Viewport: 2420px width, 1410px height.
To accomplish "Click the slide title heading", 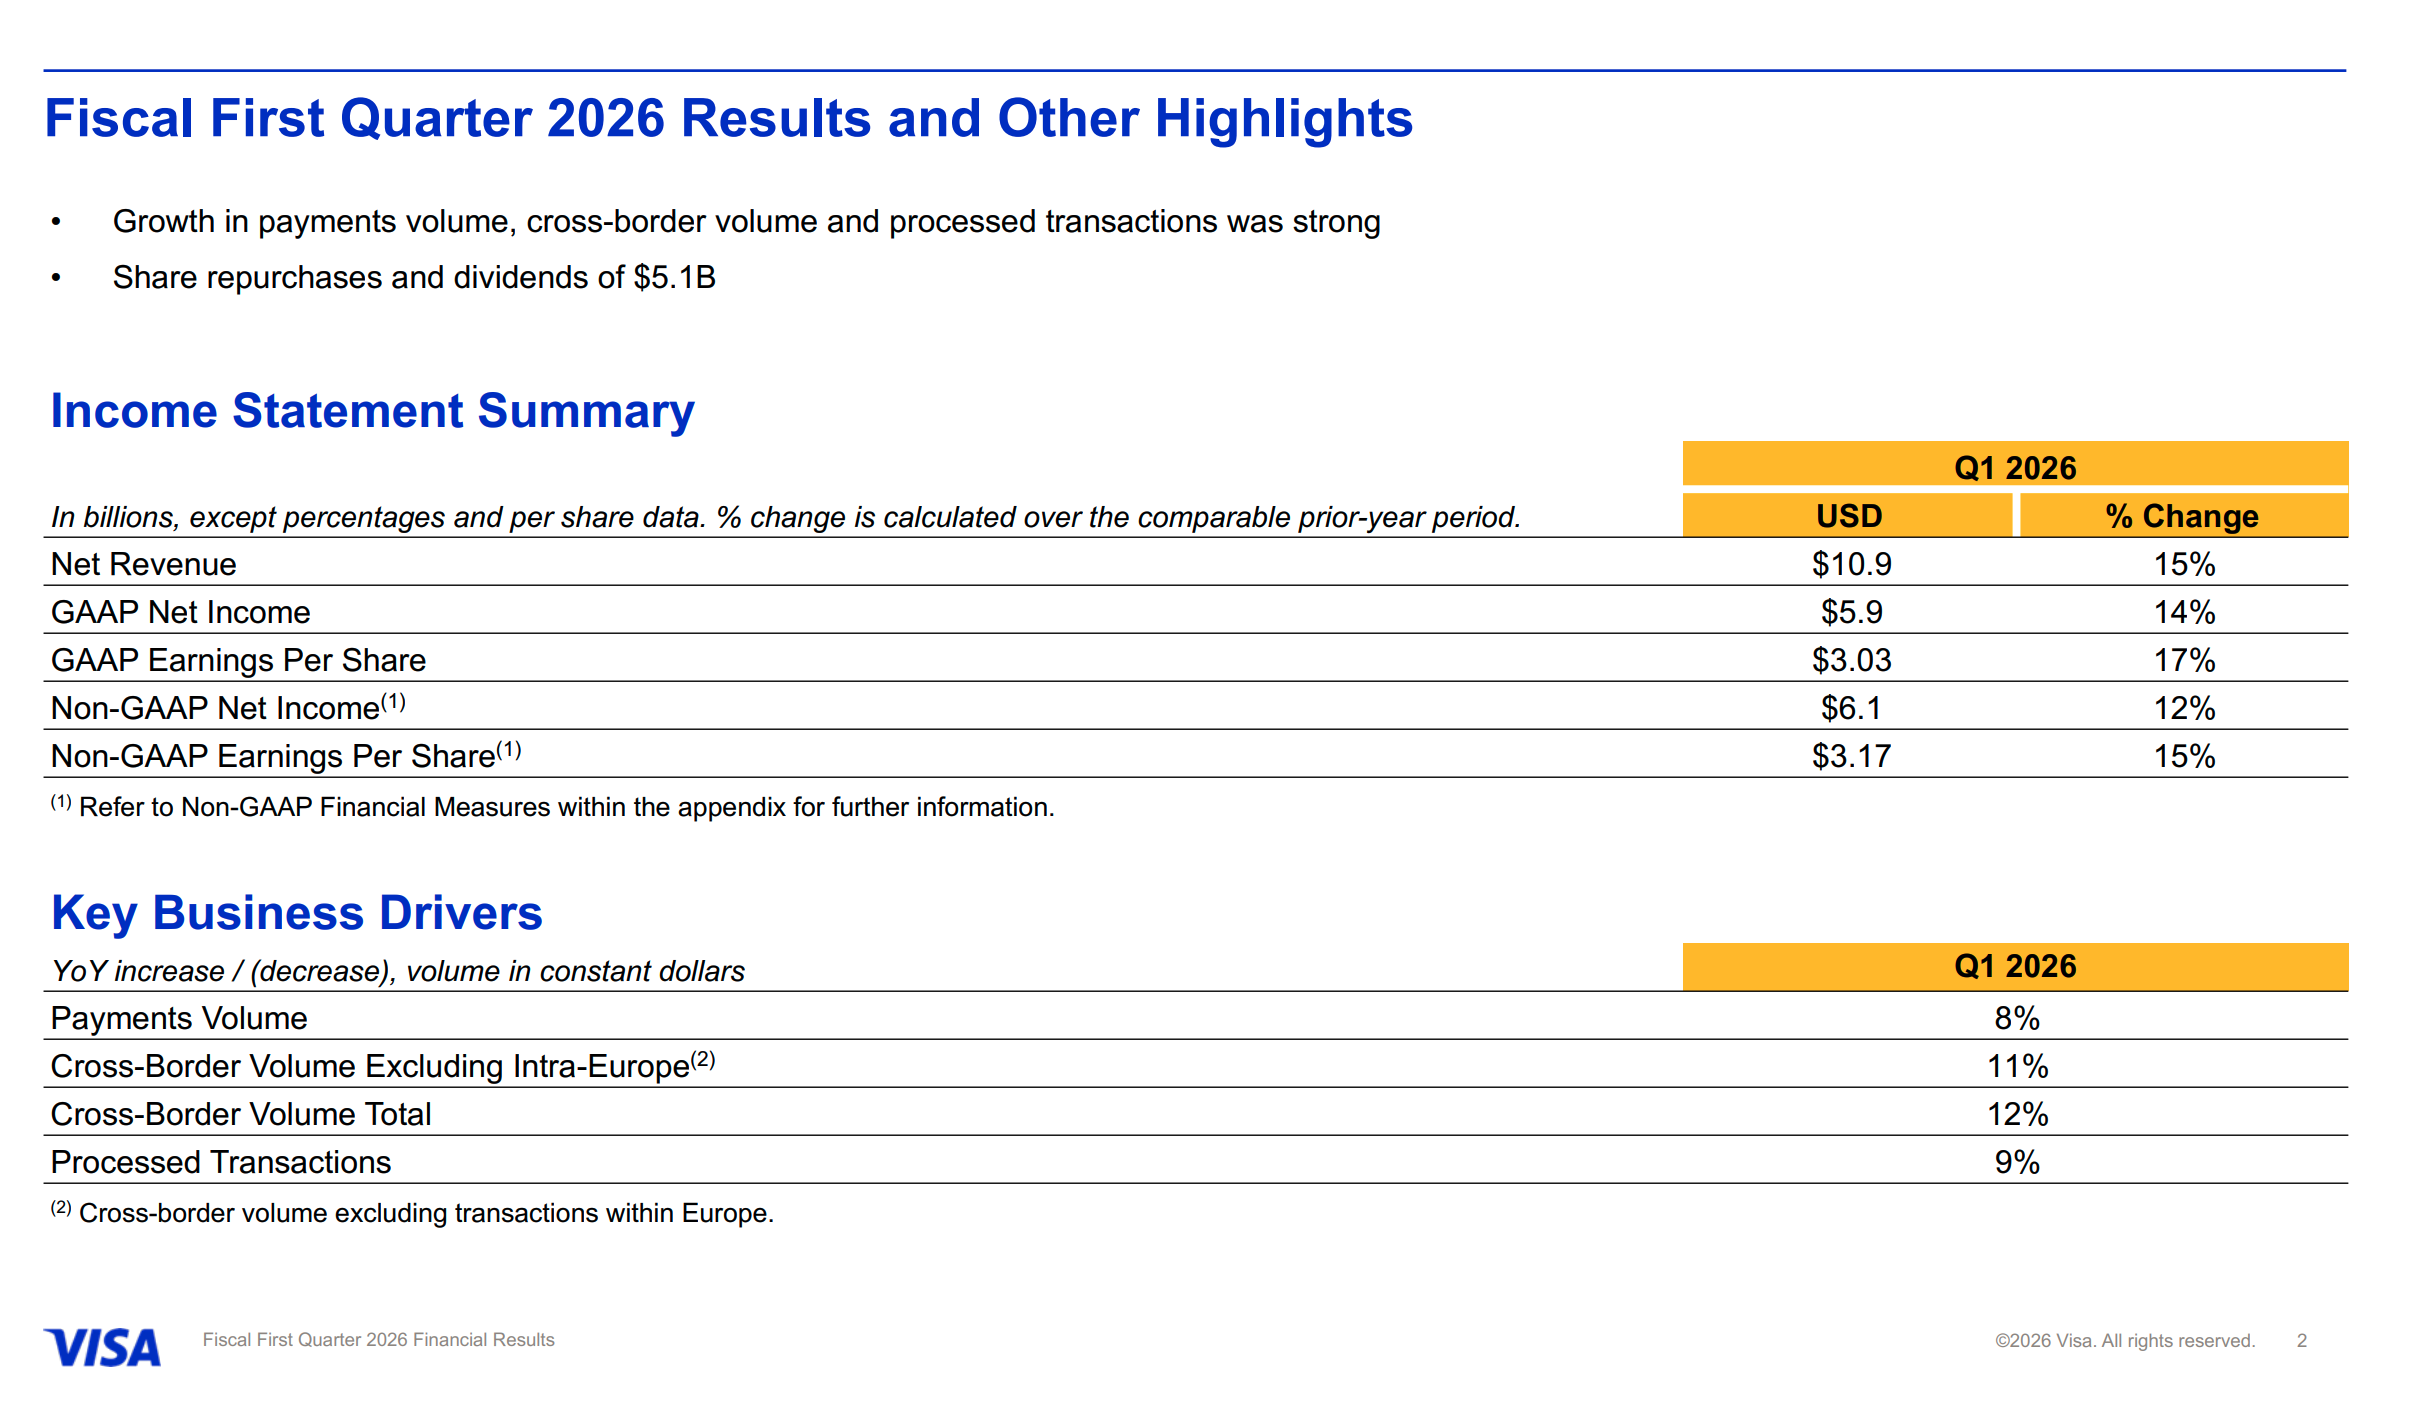I will (728, 118).
